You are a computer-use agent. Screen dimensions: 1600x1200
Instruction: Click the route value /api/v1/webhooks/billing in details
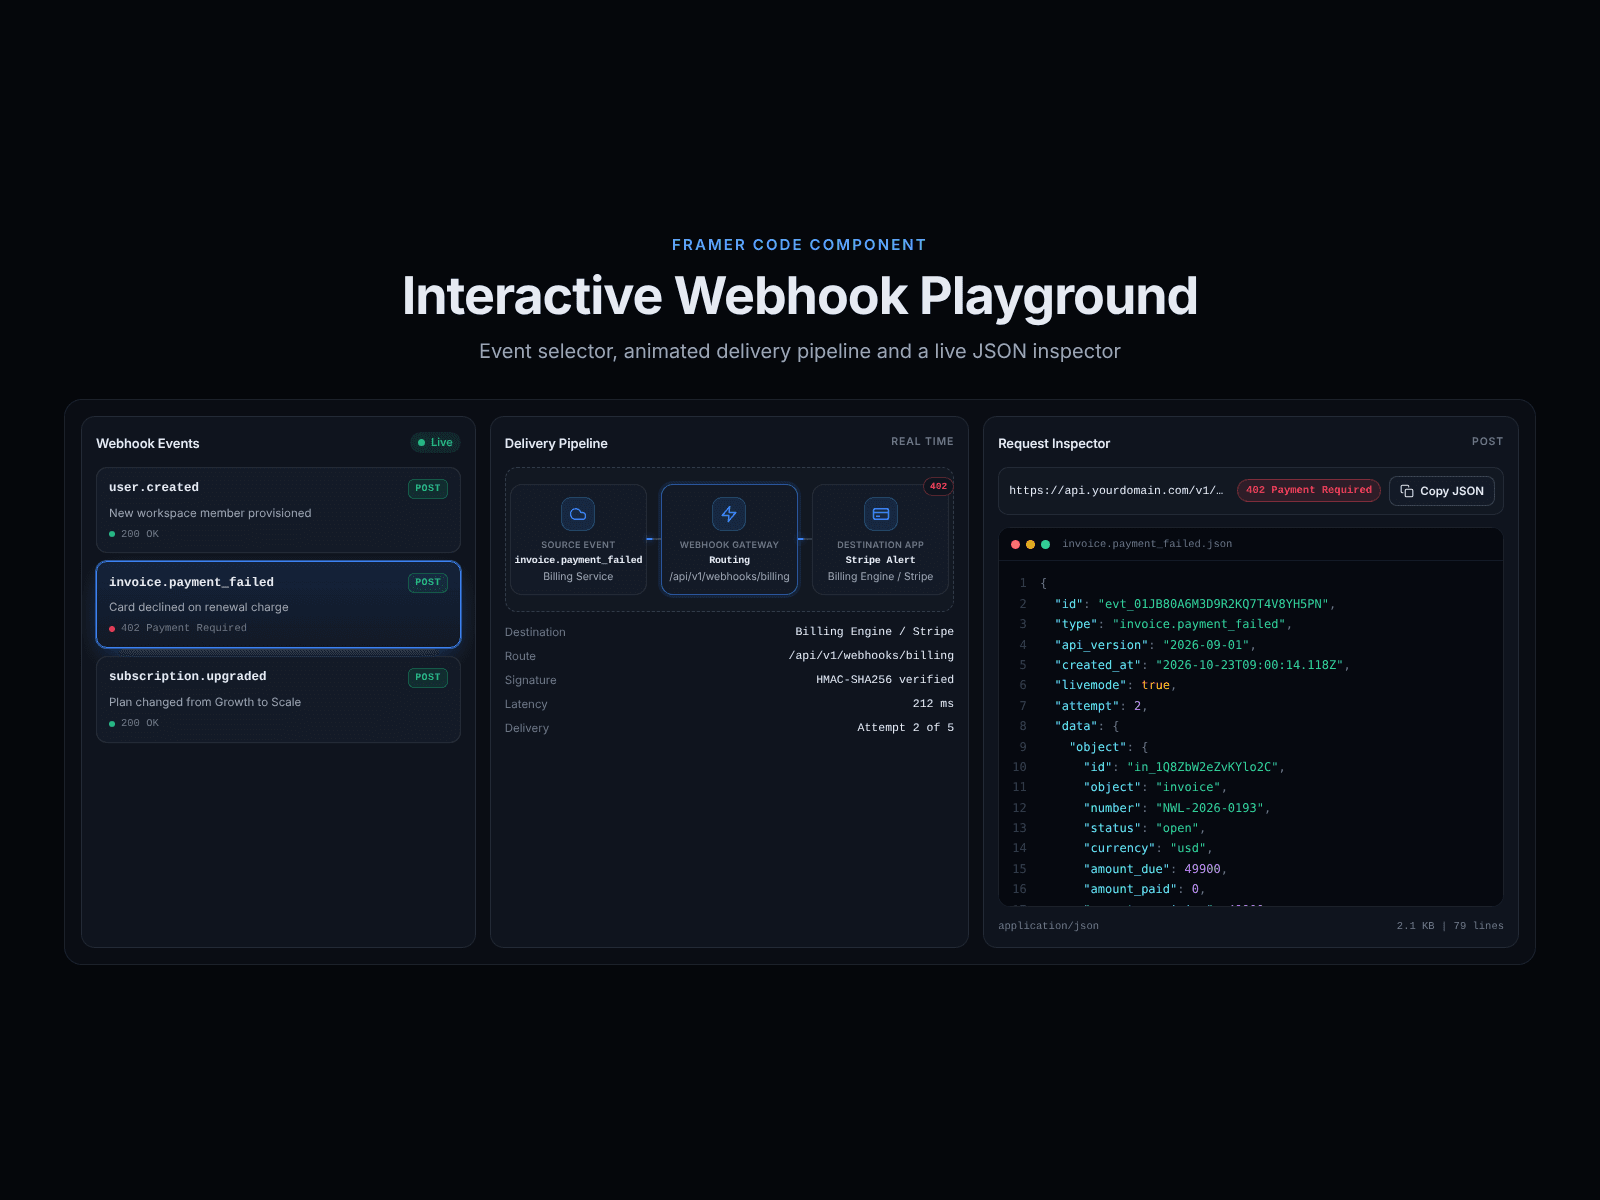(x=871, y=656)
